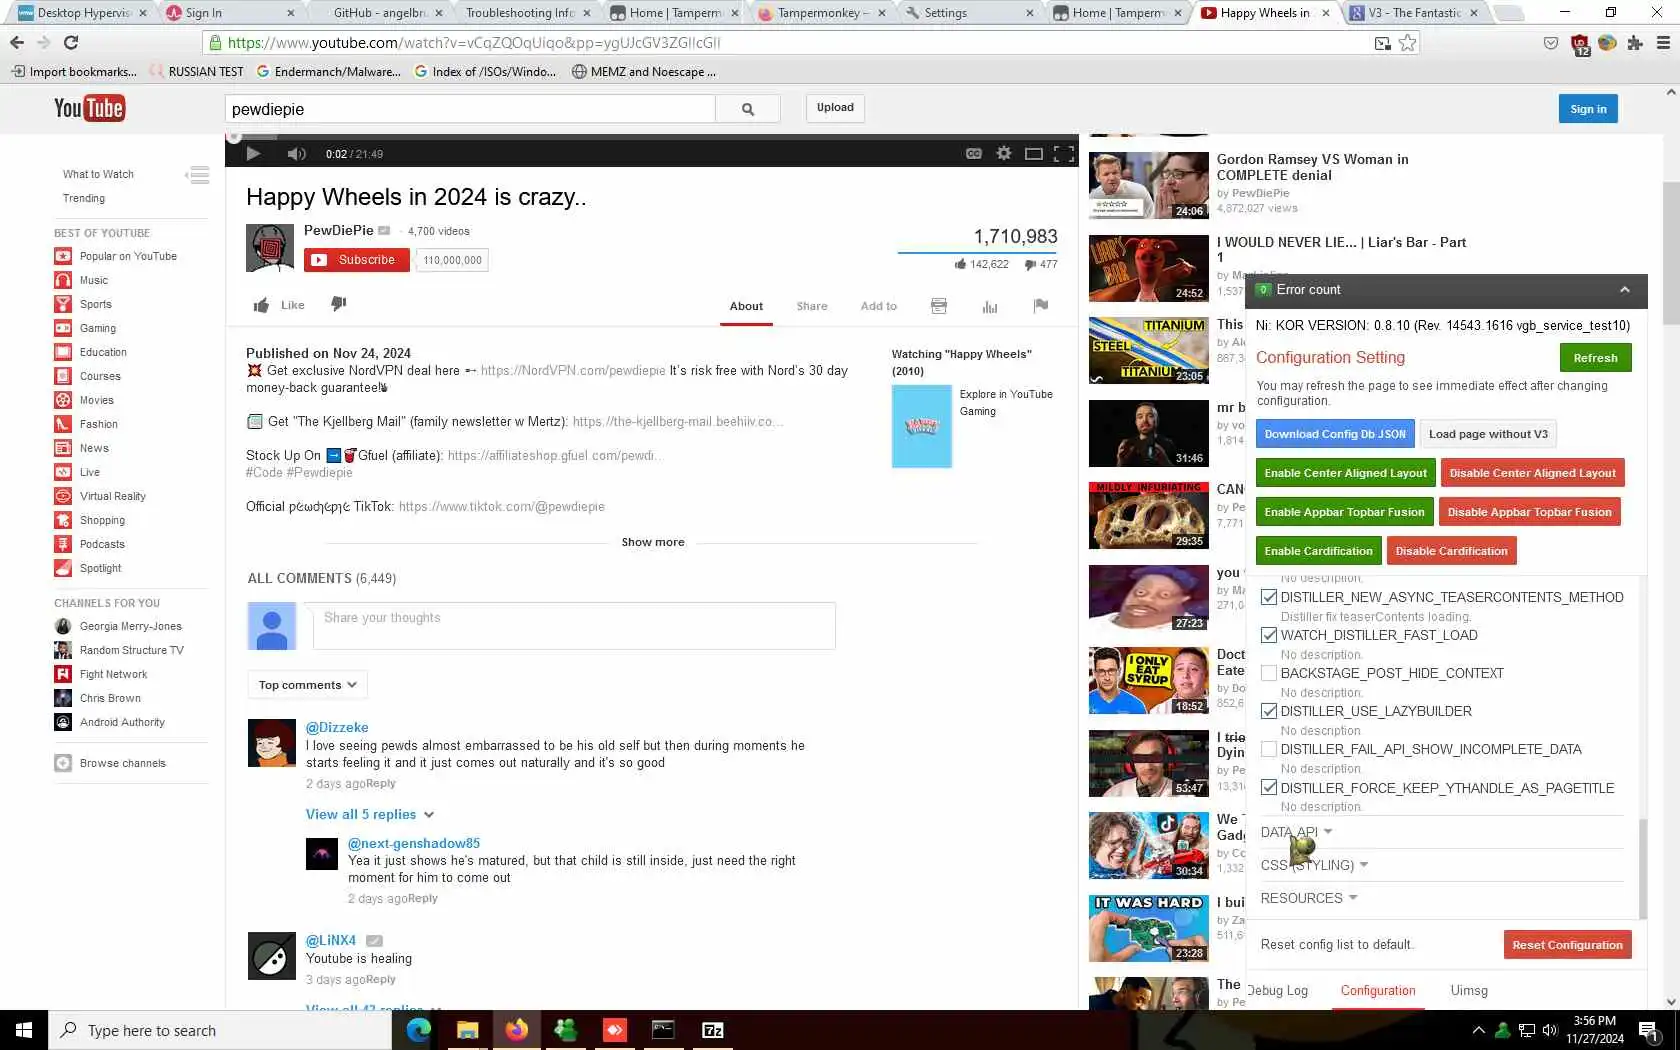Reload the page with the browser refresh icon
The image size is (1680, 1050).
[x=71, y=42]
